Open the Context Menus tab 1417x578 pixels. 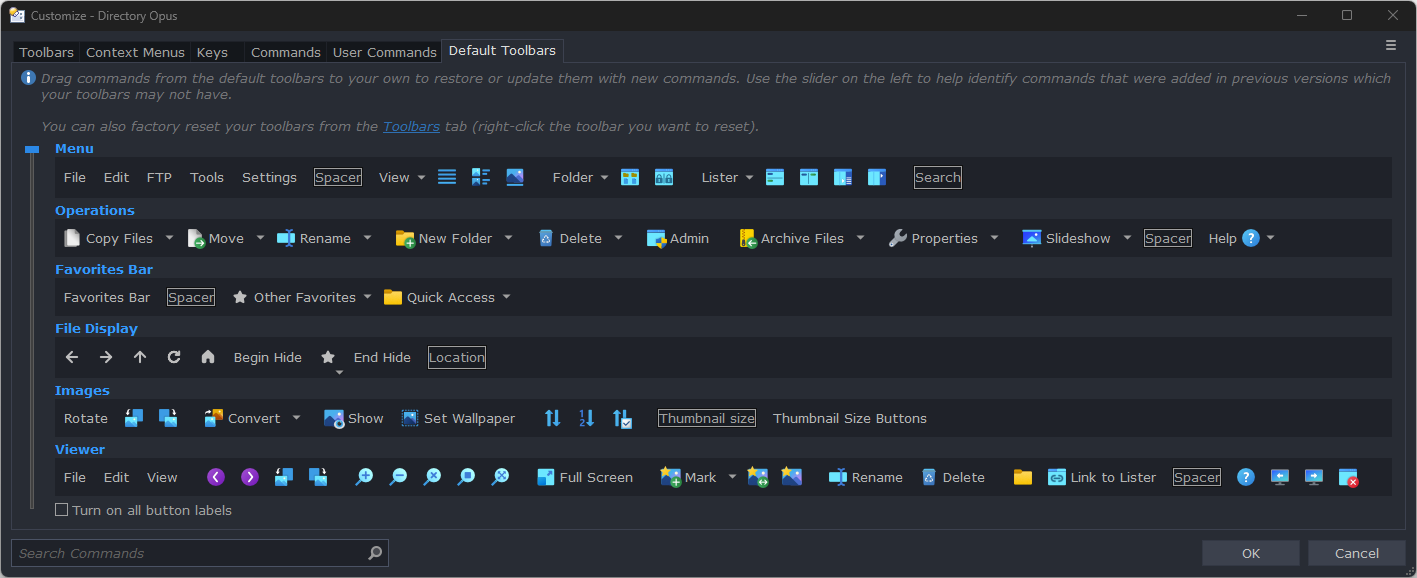tap(135, 52)
